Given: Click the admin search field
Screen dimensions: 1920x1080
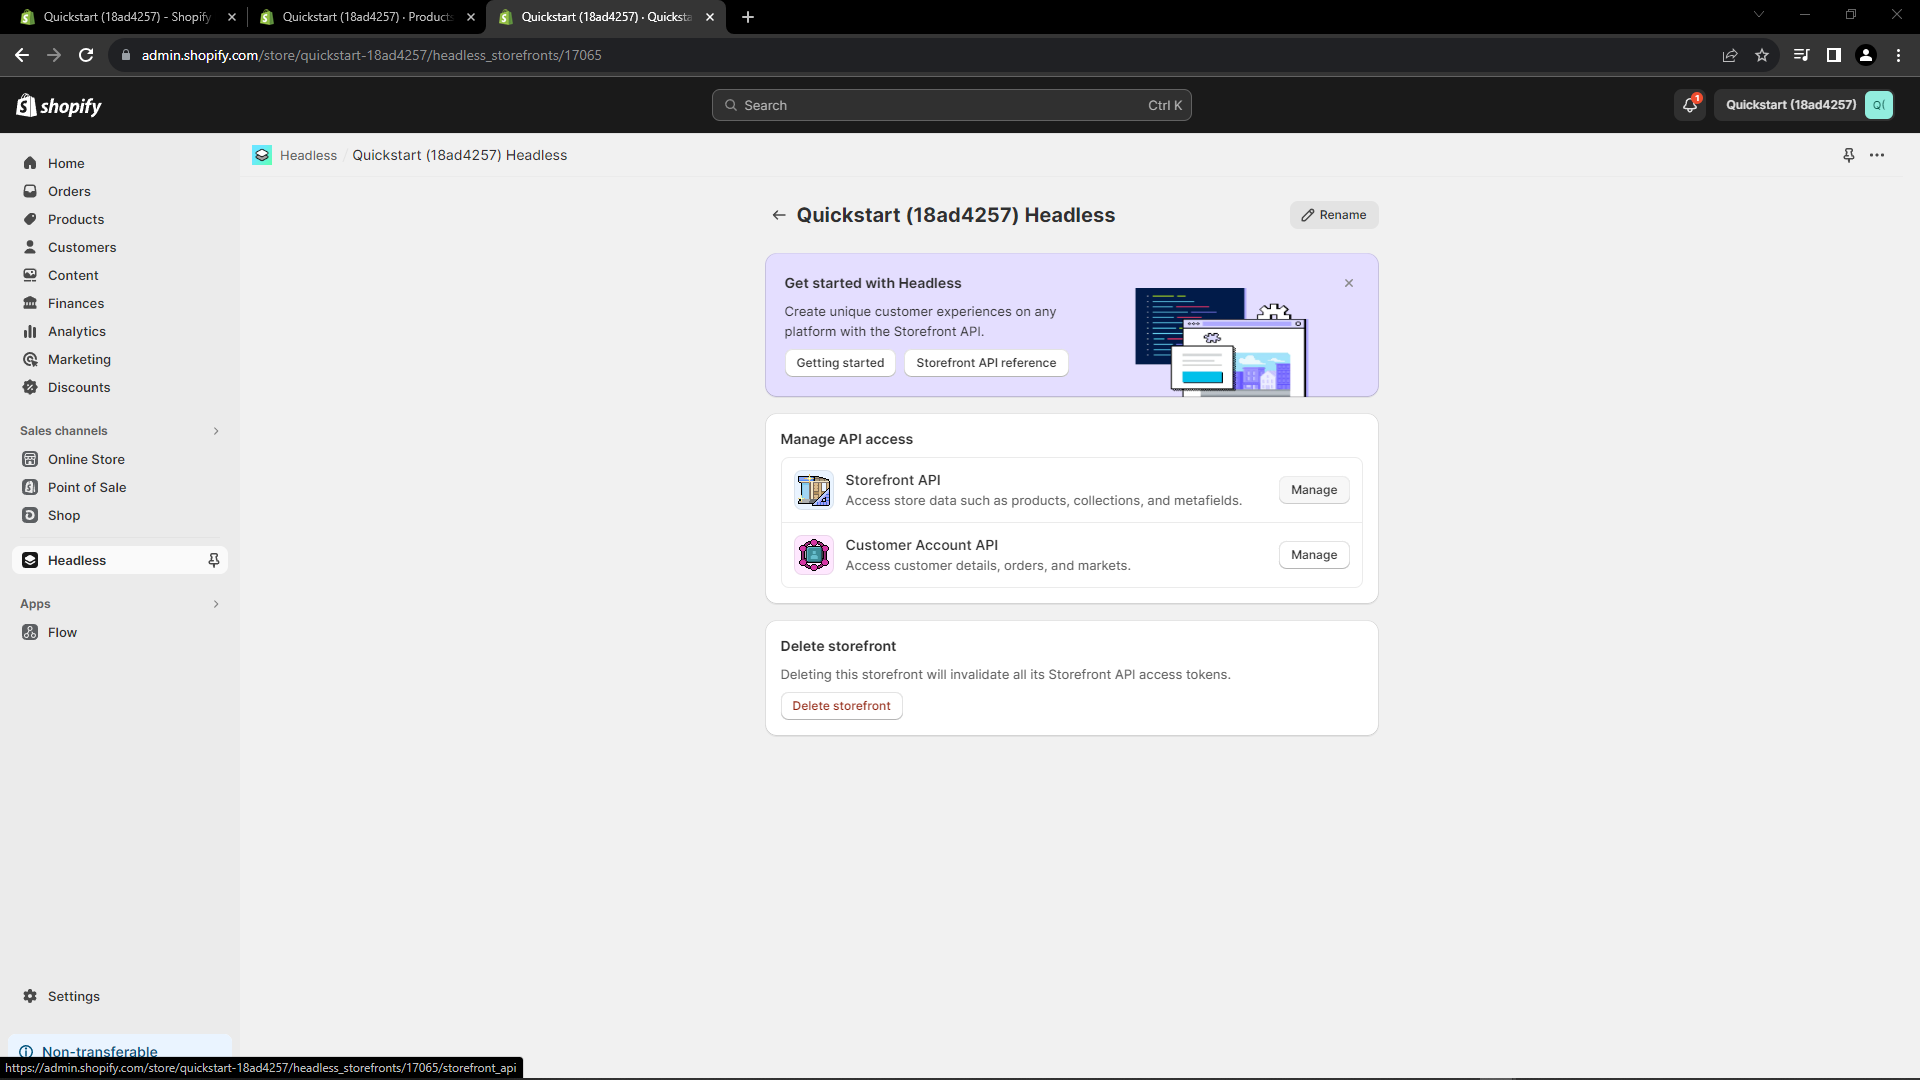Looking at the screenshot, I should coord(950,104).
